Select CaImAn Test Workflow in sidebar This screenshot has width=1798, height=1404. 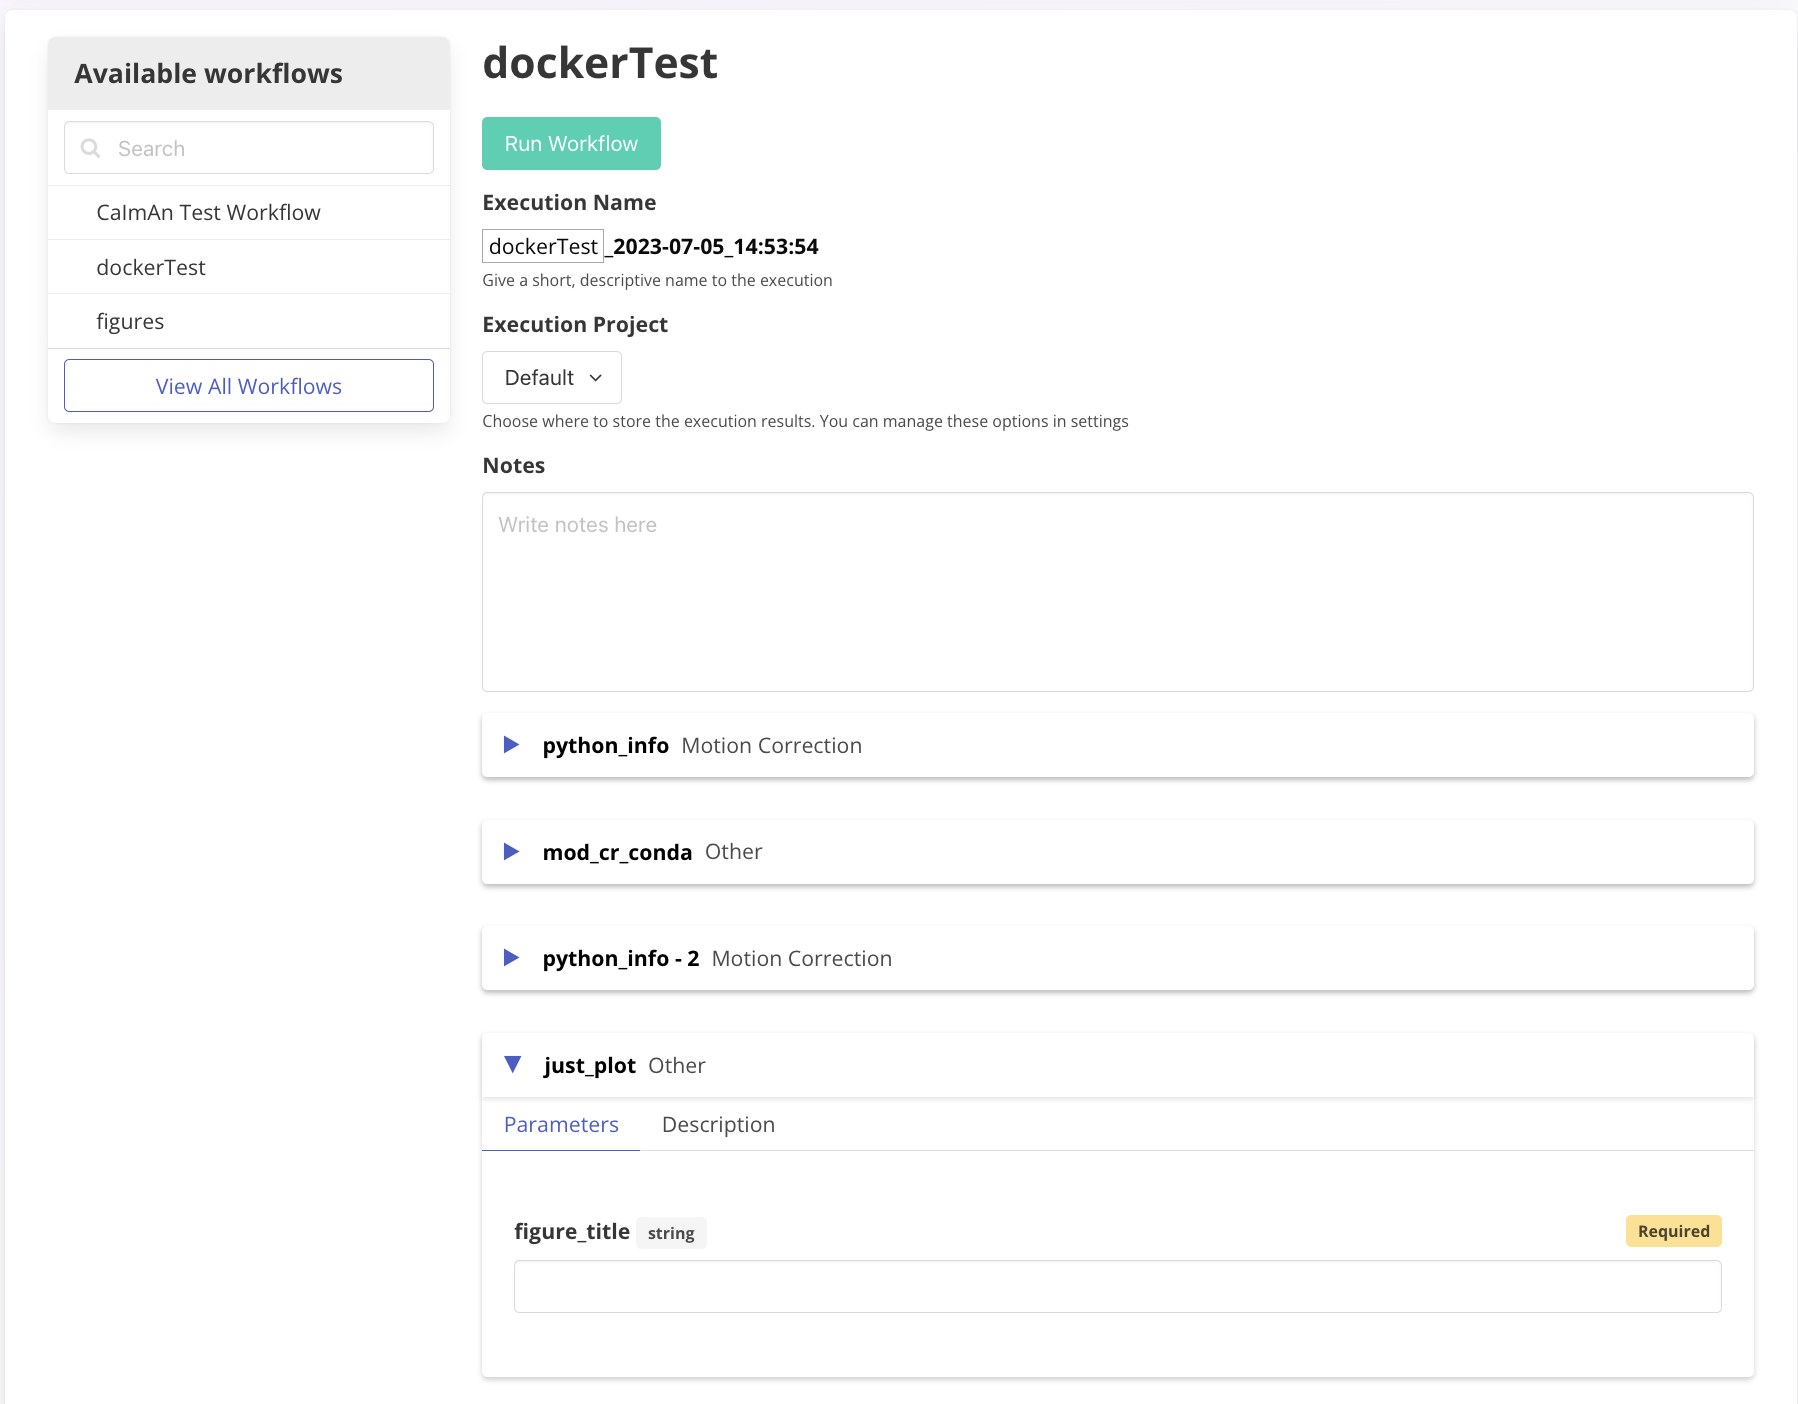(249, 213)
